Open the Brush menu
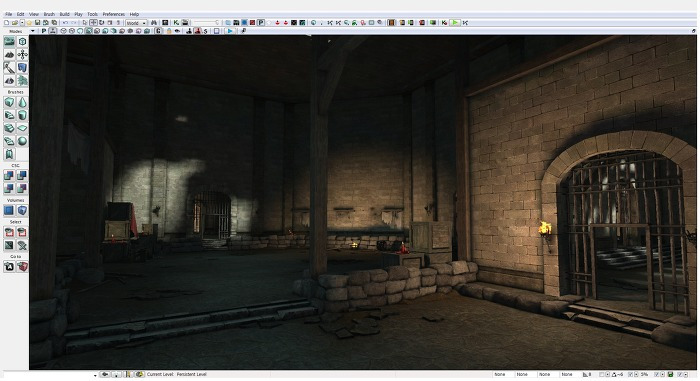Image resolution: width=700 pixels, height=381 pixels. [49, 14]
